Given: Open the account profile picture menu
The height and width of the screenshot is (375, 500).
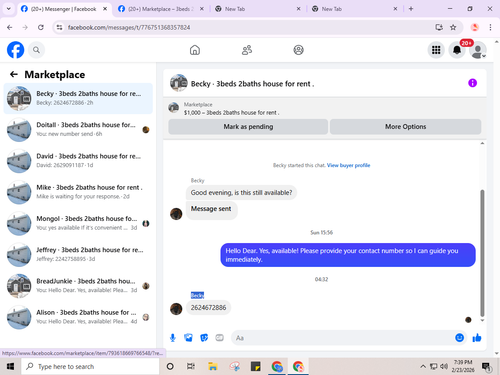Looking at the screenshot, I should 478,50.
